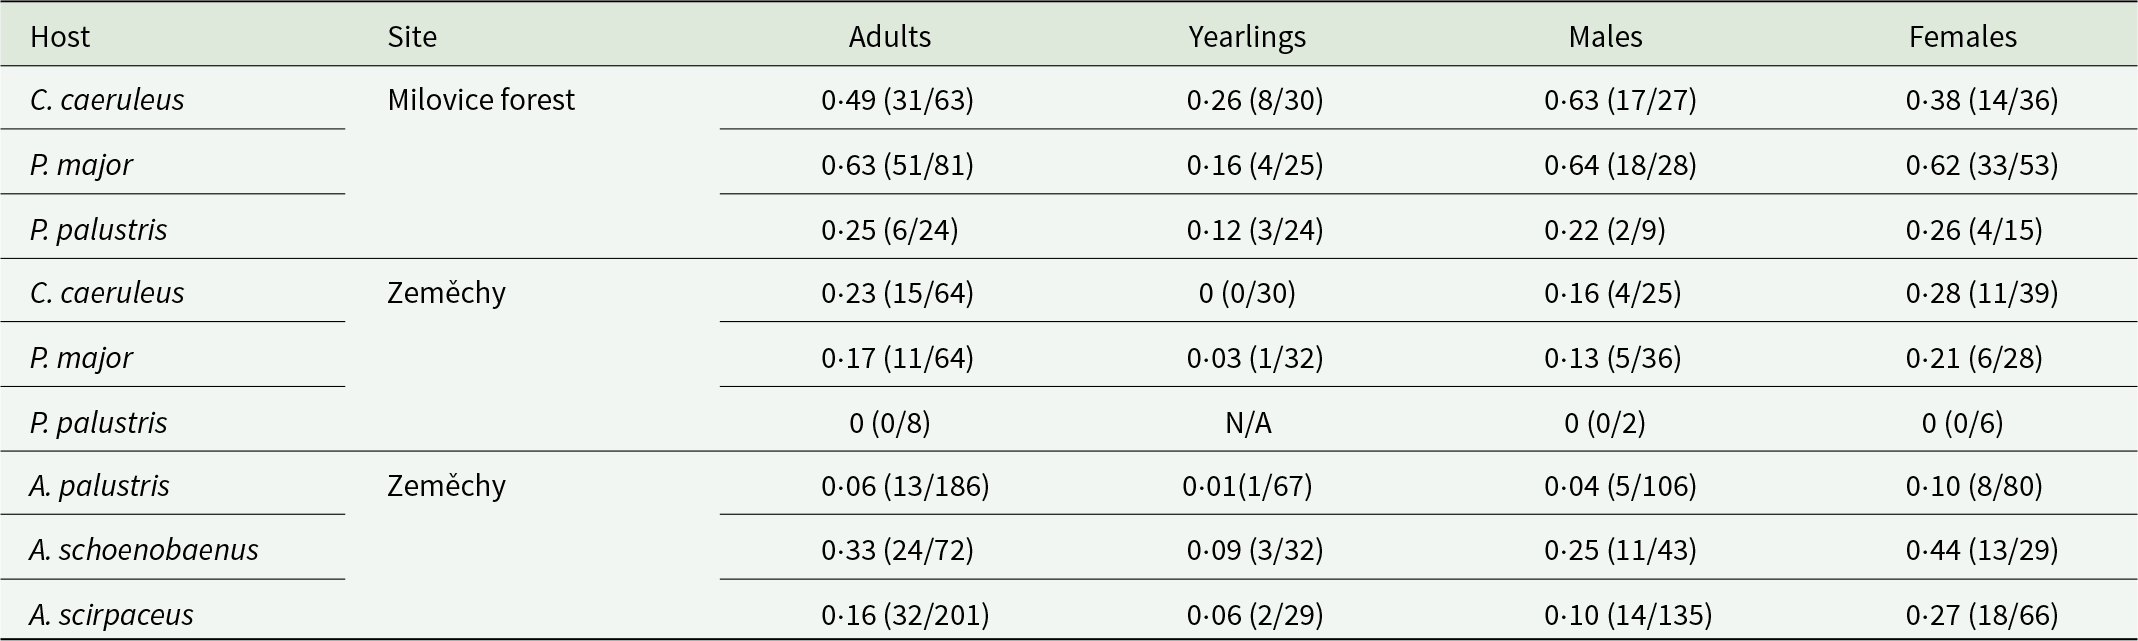The width and height of the screenshot is (2138, 641).
Task: Select the Adults column header
Action: [x=890, y=37]
